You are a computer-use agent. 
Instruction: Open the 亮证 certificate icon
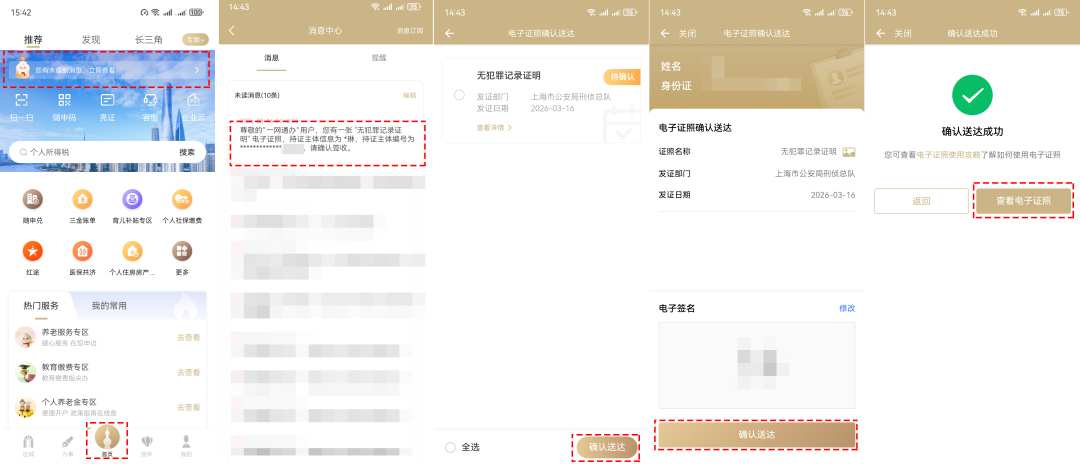coord(107,103)
